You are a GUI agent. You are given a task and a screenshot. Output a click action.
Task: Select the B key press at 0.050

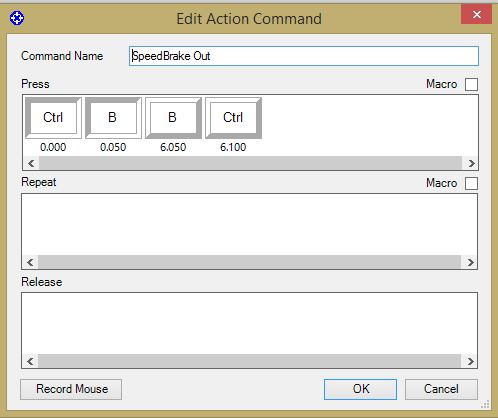tap(113, 118)
